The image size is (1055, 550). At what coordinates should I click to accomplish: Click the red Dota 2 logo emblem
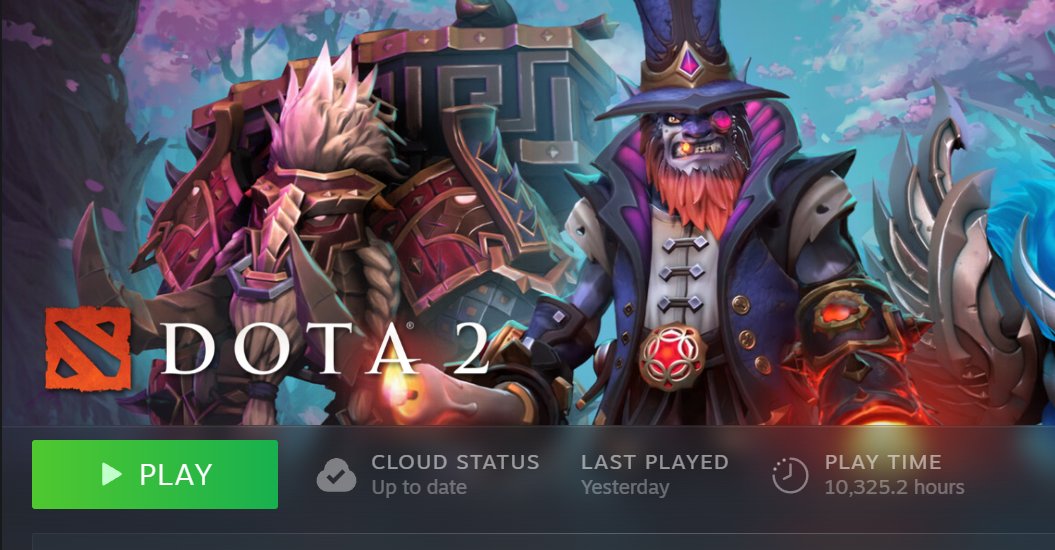88,349
